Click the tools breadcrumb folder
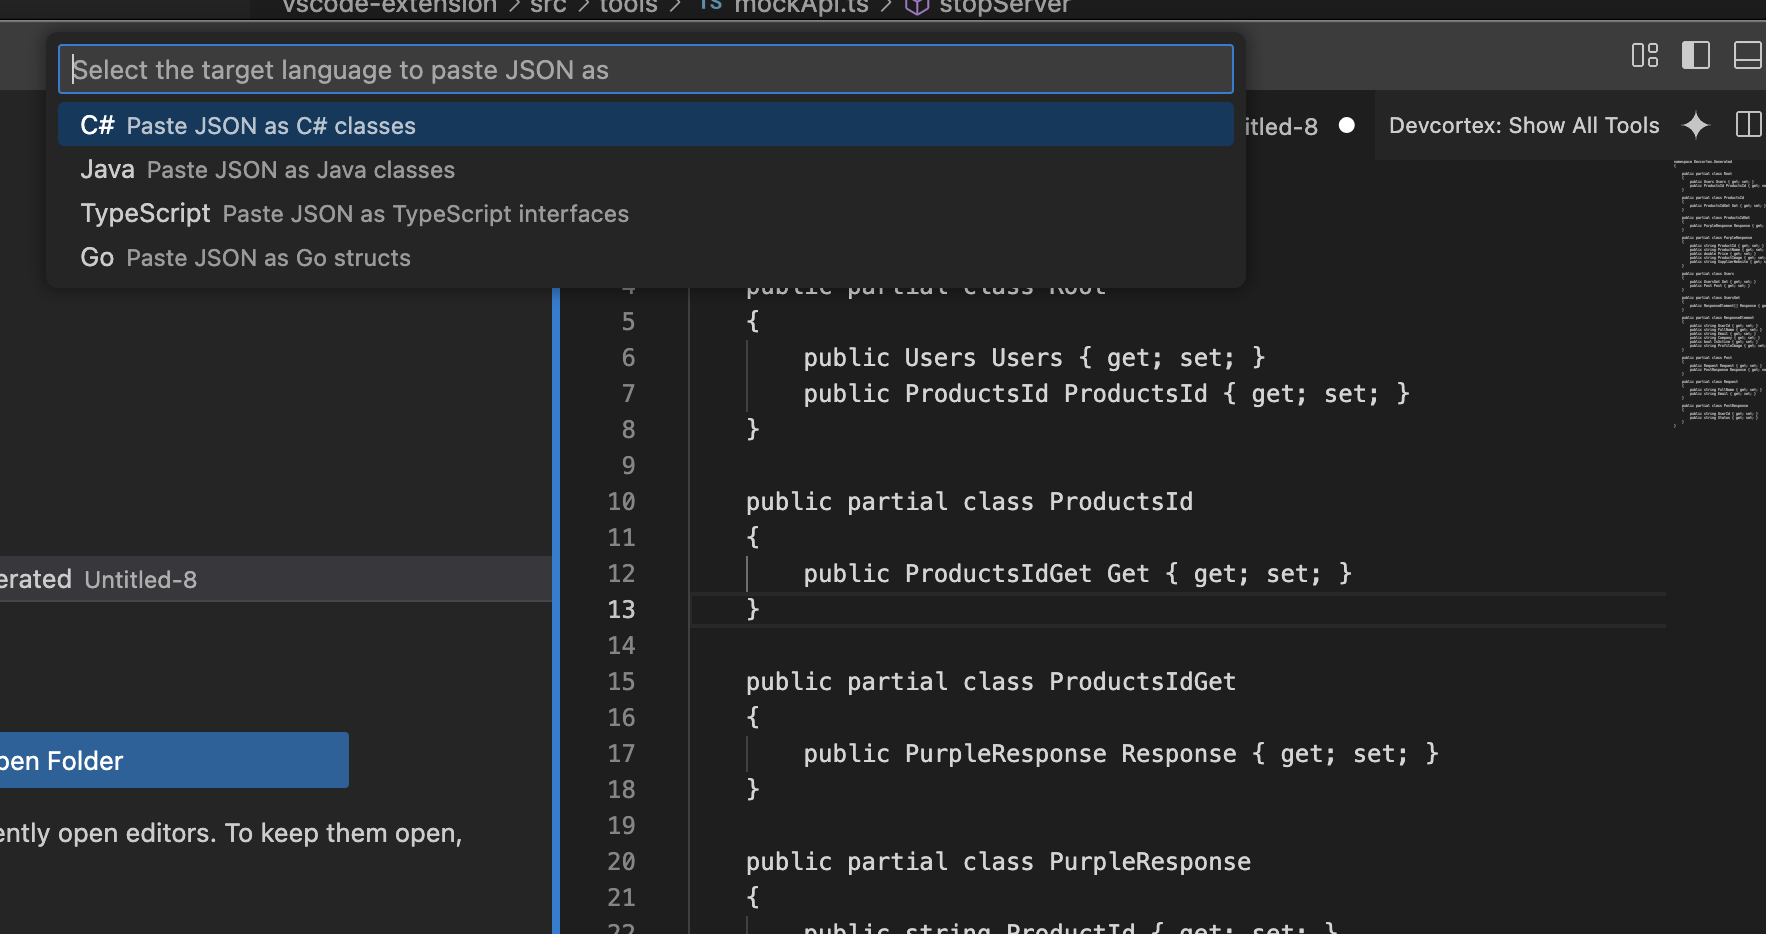This screenshot has height=934, width=1766. click(x=628, y=6)
